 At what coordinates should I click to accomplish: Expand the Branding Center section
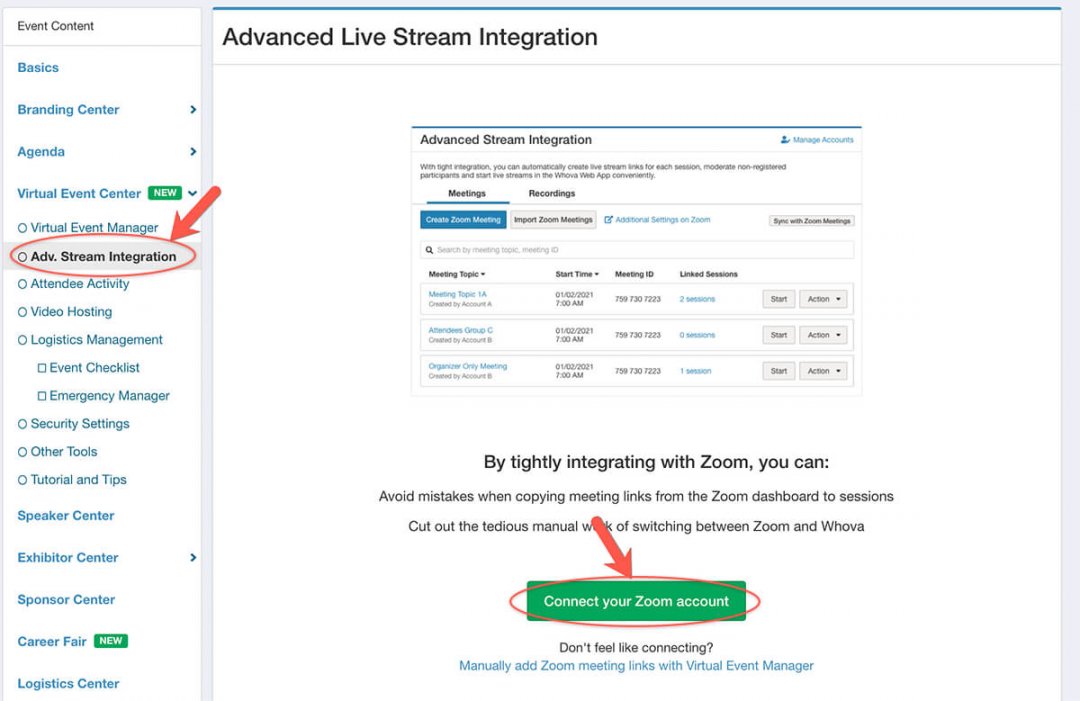tap(193, 109)
